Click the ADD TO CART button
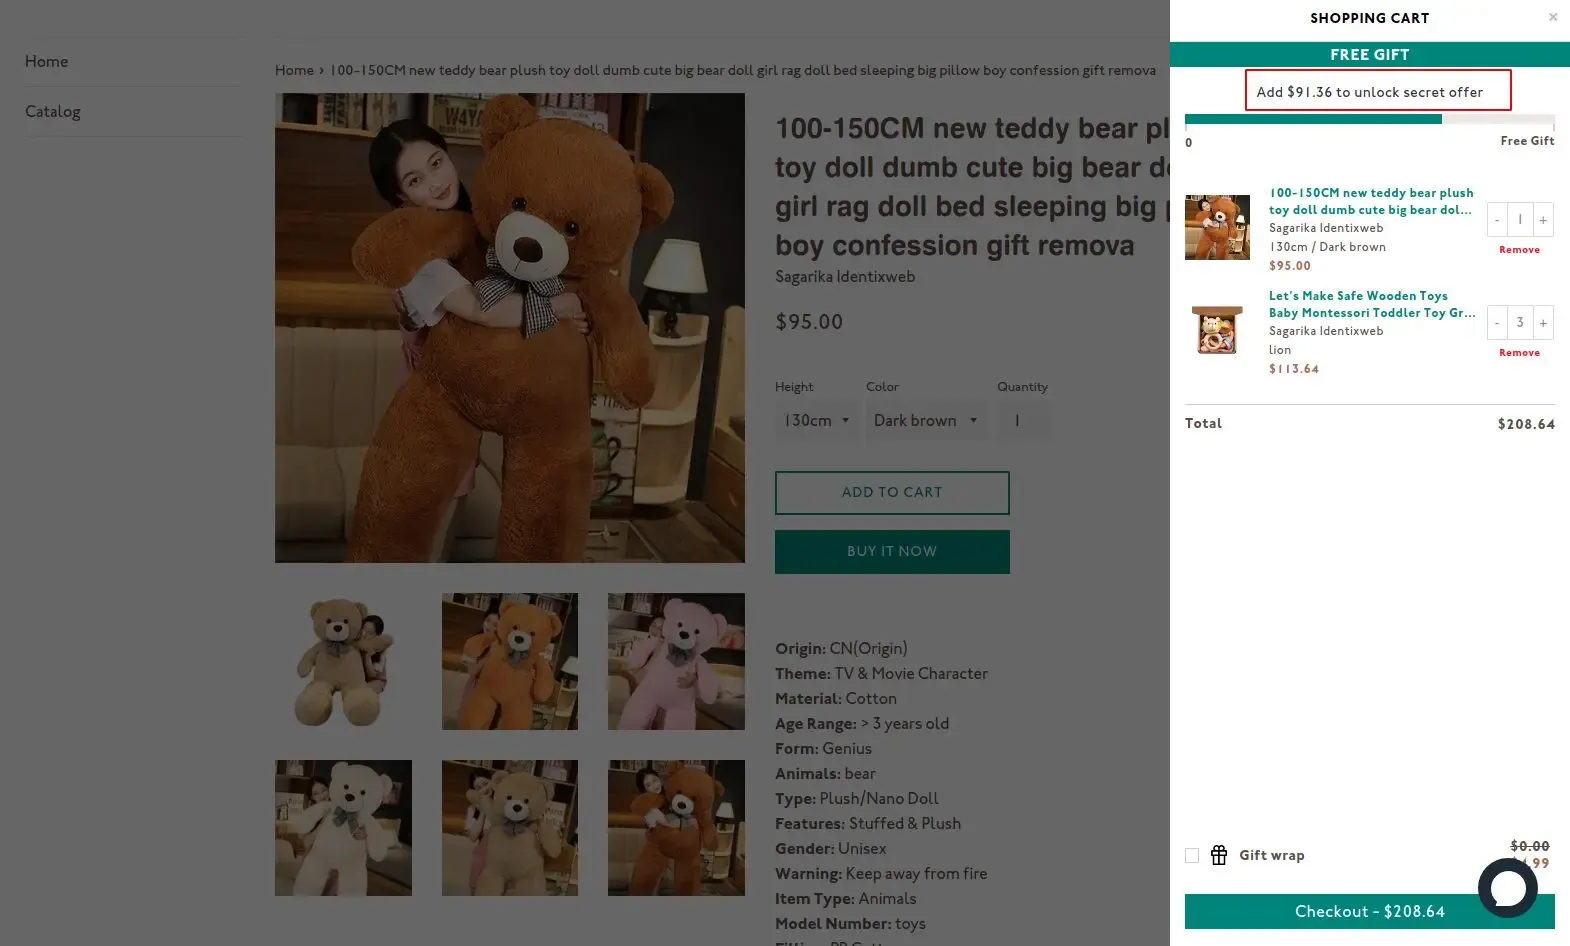This screenshot has height=946, width=1570. (892, 493)
